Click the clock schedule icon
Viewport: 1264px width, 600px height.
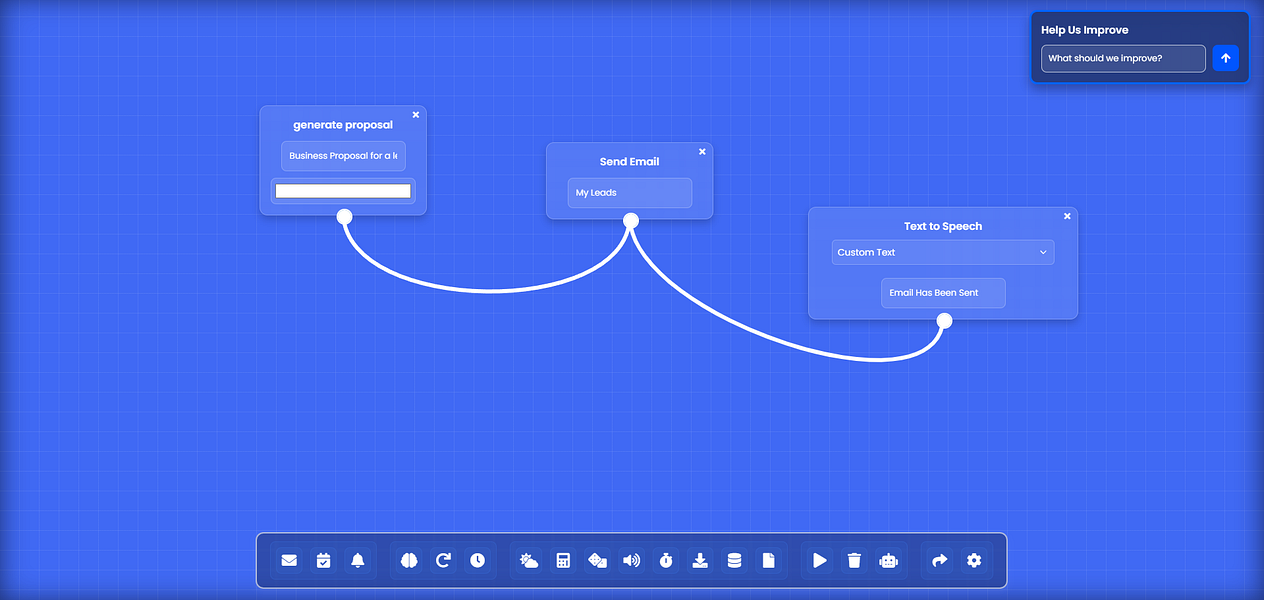477,560
